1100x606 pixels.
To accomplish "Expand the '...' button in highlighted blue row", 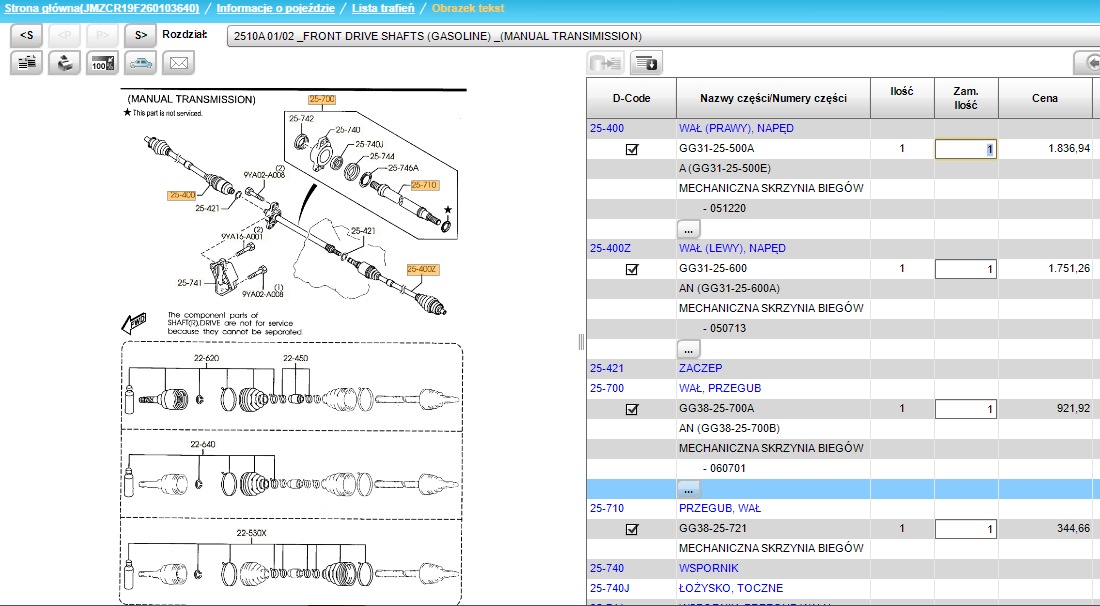I will coord(688,489).
